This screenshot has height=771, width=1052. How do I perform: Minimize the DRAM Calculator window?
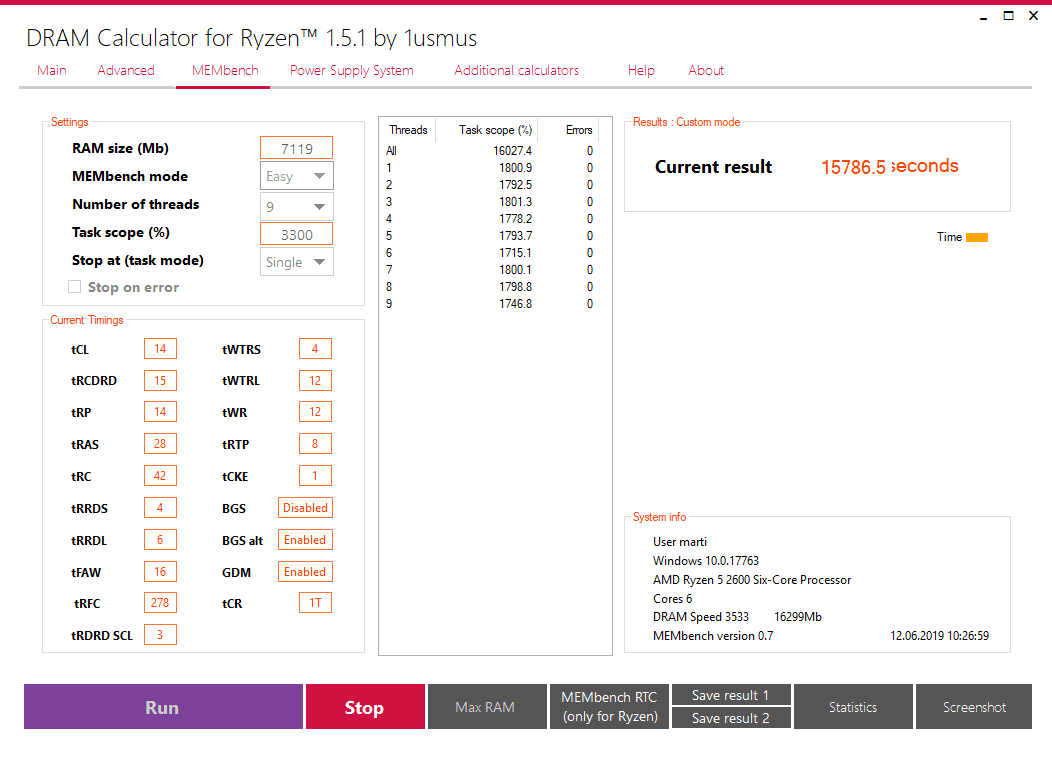tap(984, 17)
